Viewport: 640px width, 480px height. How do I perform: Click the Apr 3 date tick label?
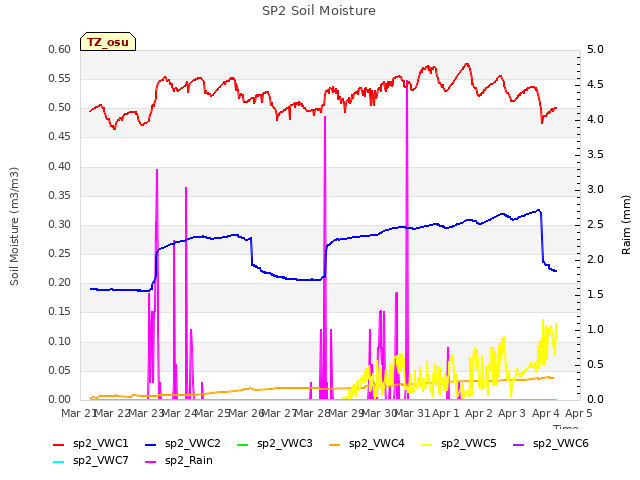pyautogui.click(x=512, y=413)
